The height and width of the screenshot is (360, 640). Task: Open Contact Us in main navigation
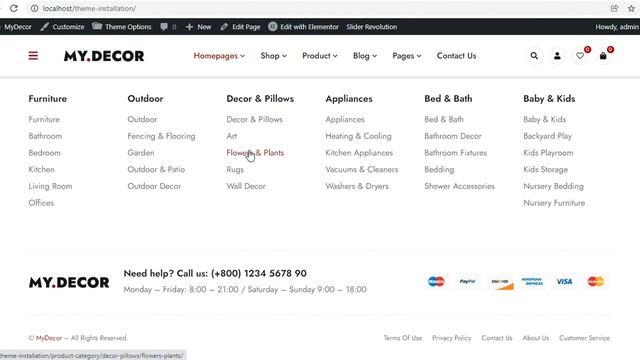pos(456,56)
